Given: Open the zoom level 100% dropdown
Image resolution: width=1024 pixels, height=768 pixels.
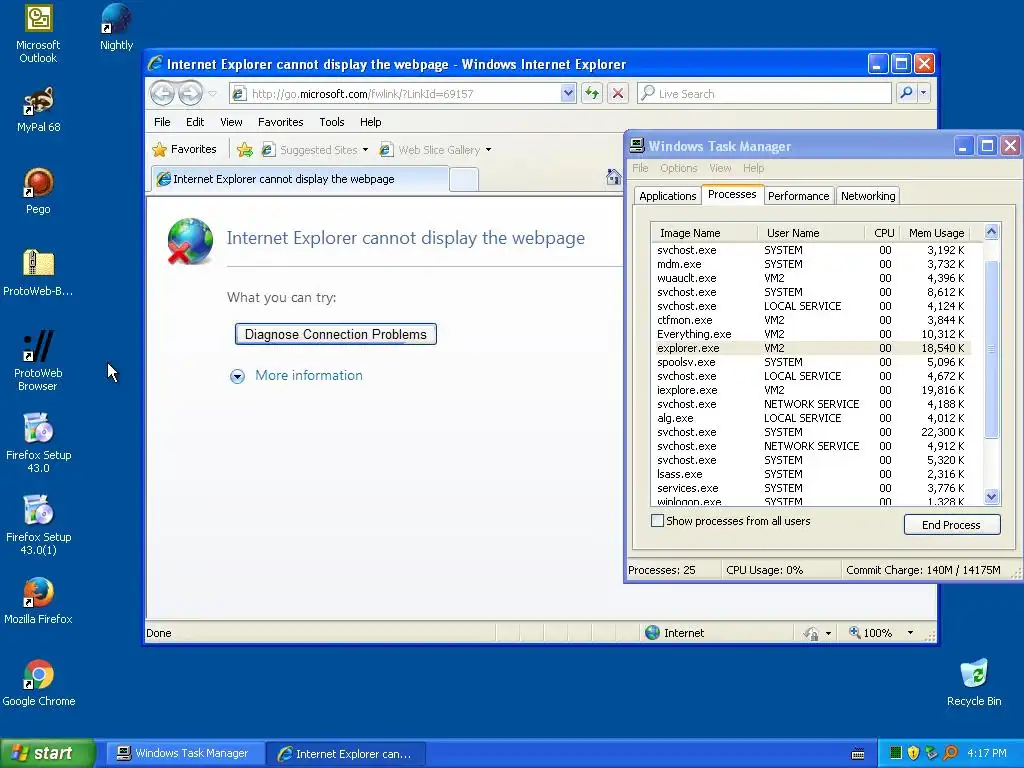Looking at the screenshot, I should (x=910, y=632).
